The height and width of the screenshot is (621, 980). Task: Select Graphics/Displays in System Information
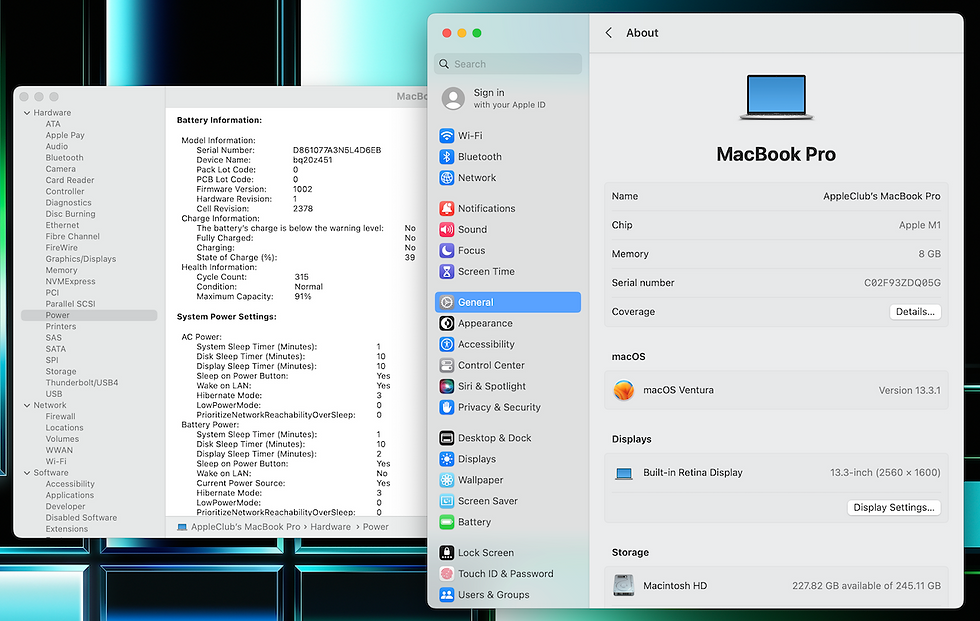tap(81, 259)
